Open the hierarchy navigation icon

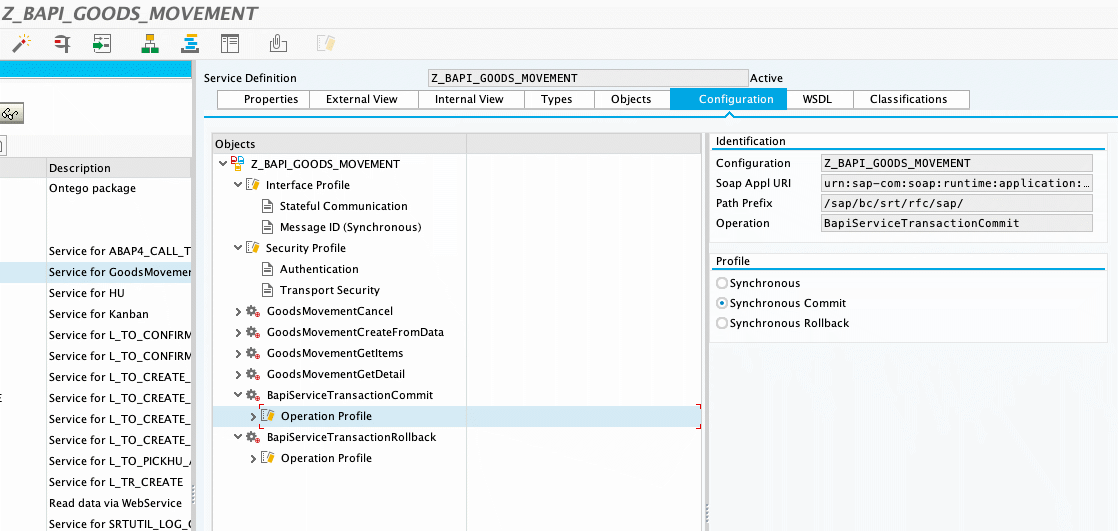coord(150,43)
